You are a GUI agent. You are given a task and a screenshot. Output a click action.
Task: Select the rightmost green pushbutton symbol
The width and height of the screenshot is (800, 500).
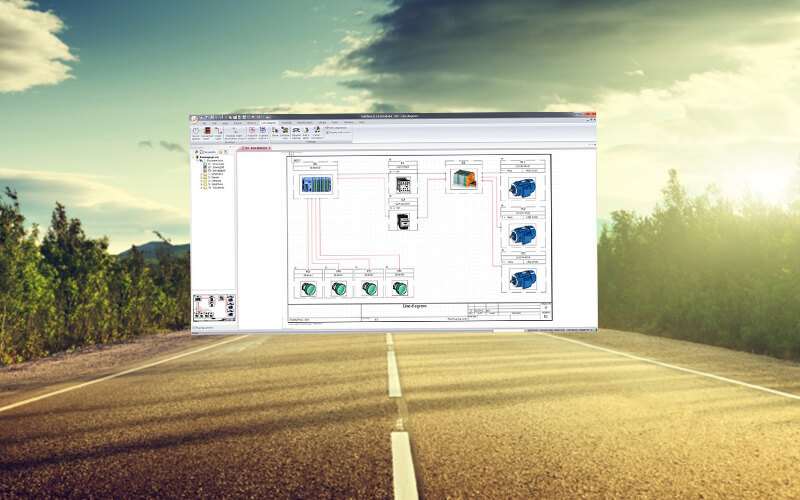pyautogui.click(x=400, y=289)
